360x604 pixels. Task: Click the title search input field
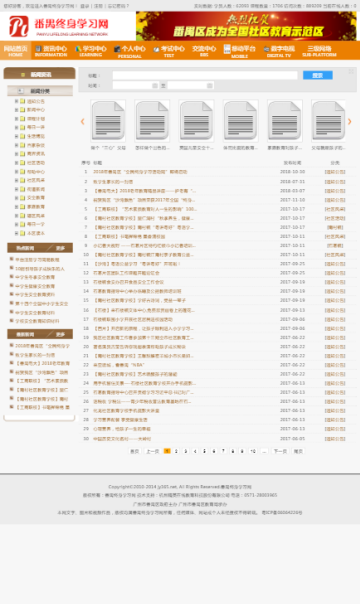205,76
